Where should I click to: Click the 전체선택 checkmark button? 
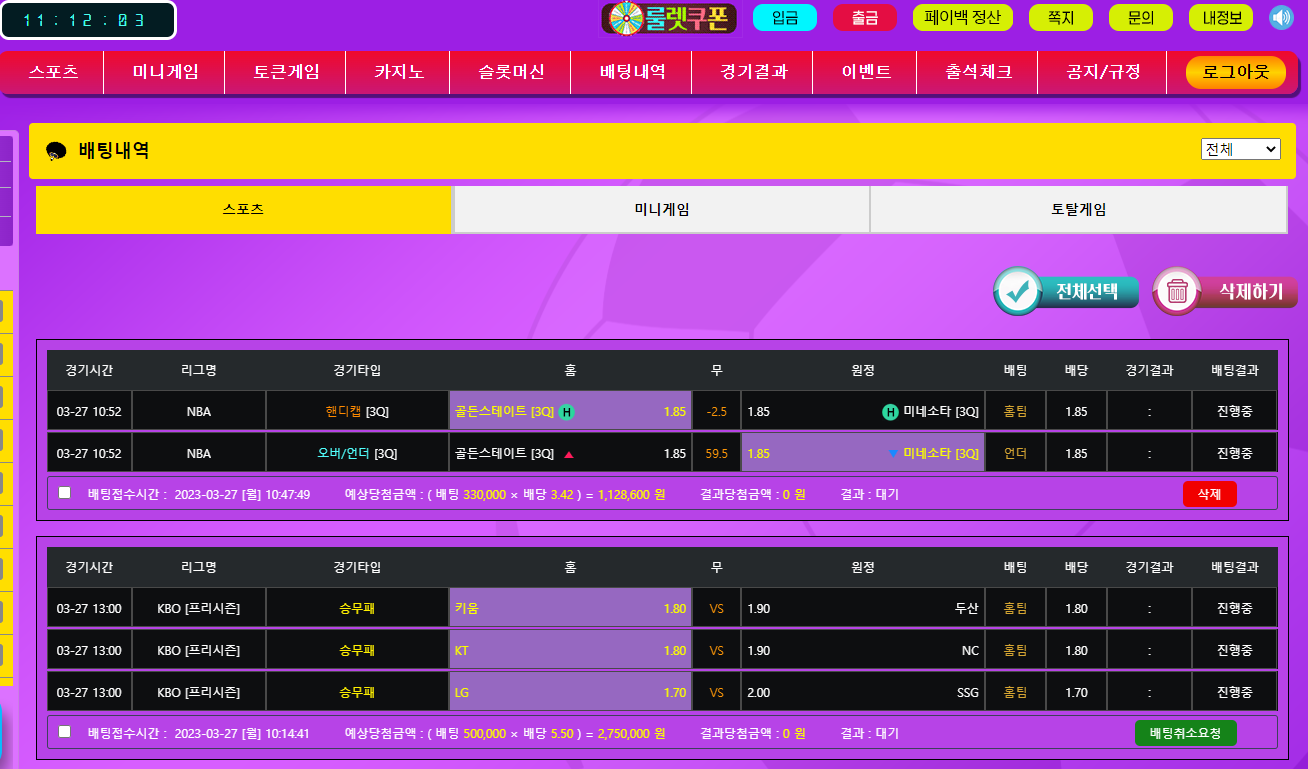1066,291
